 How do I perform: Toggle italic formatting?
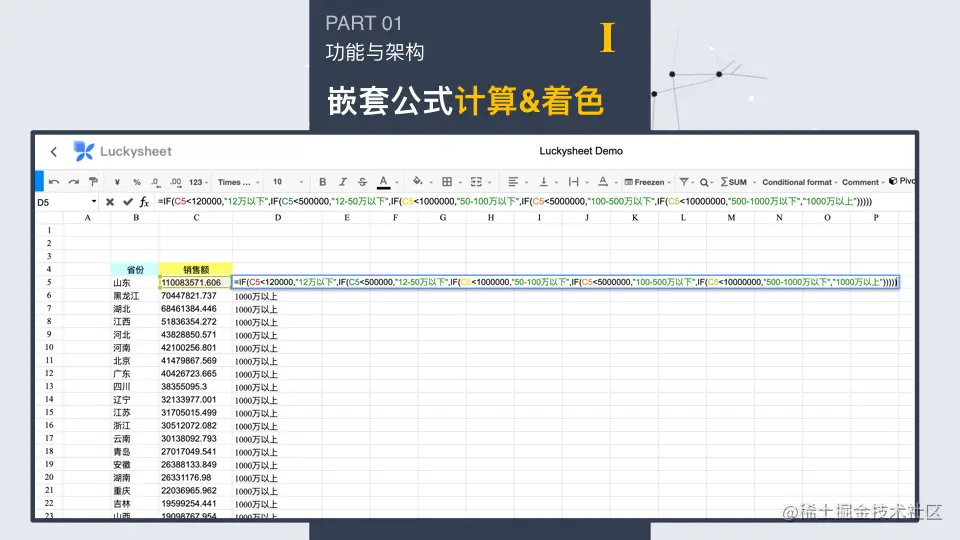(343, 182)
